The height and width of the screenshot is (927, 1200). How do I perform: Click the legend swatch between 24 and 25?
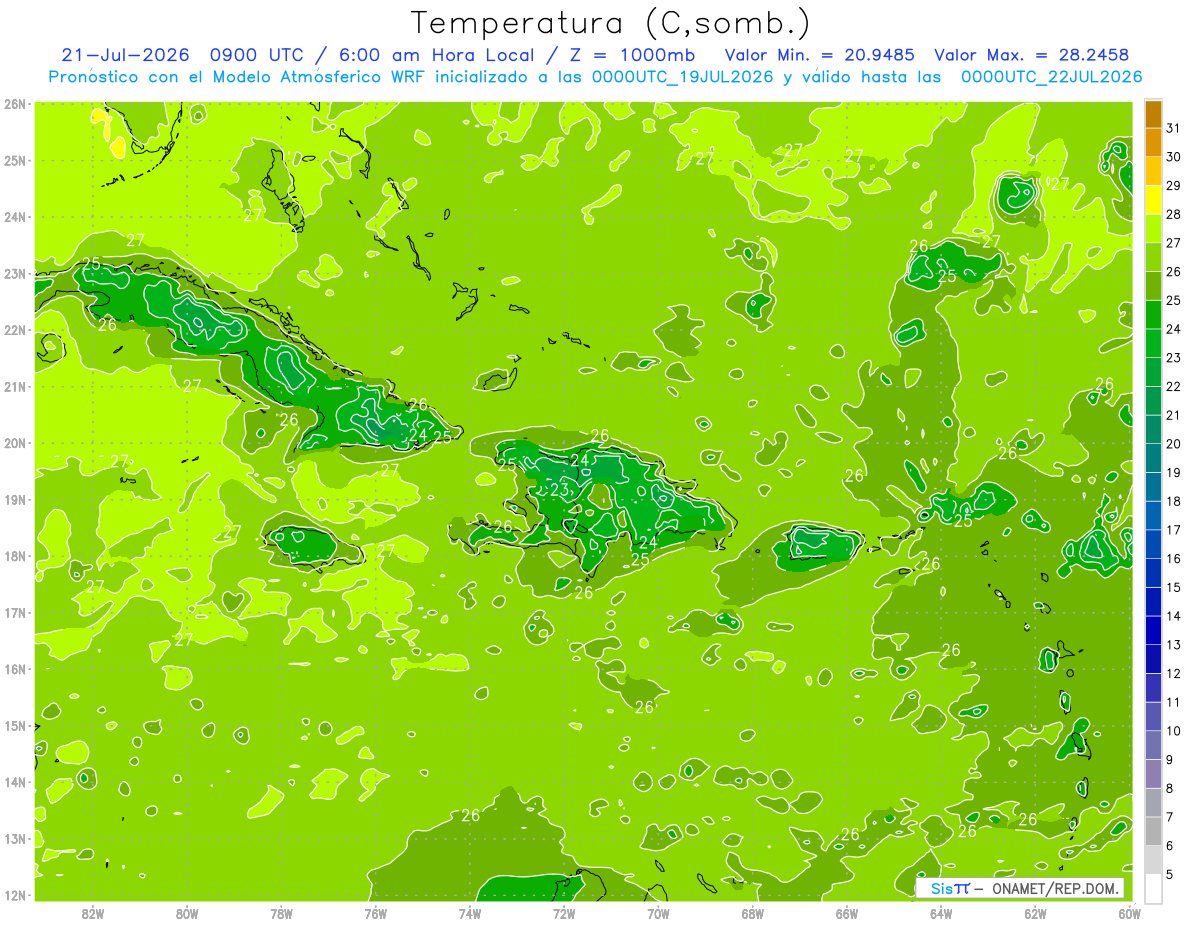click(x=1153, y=315)
